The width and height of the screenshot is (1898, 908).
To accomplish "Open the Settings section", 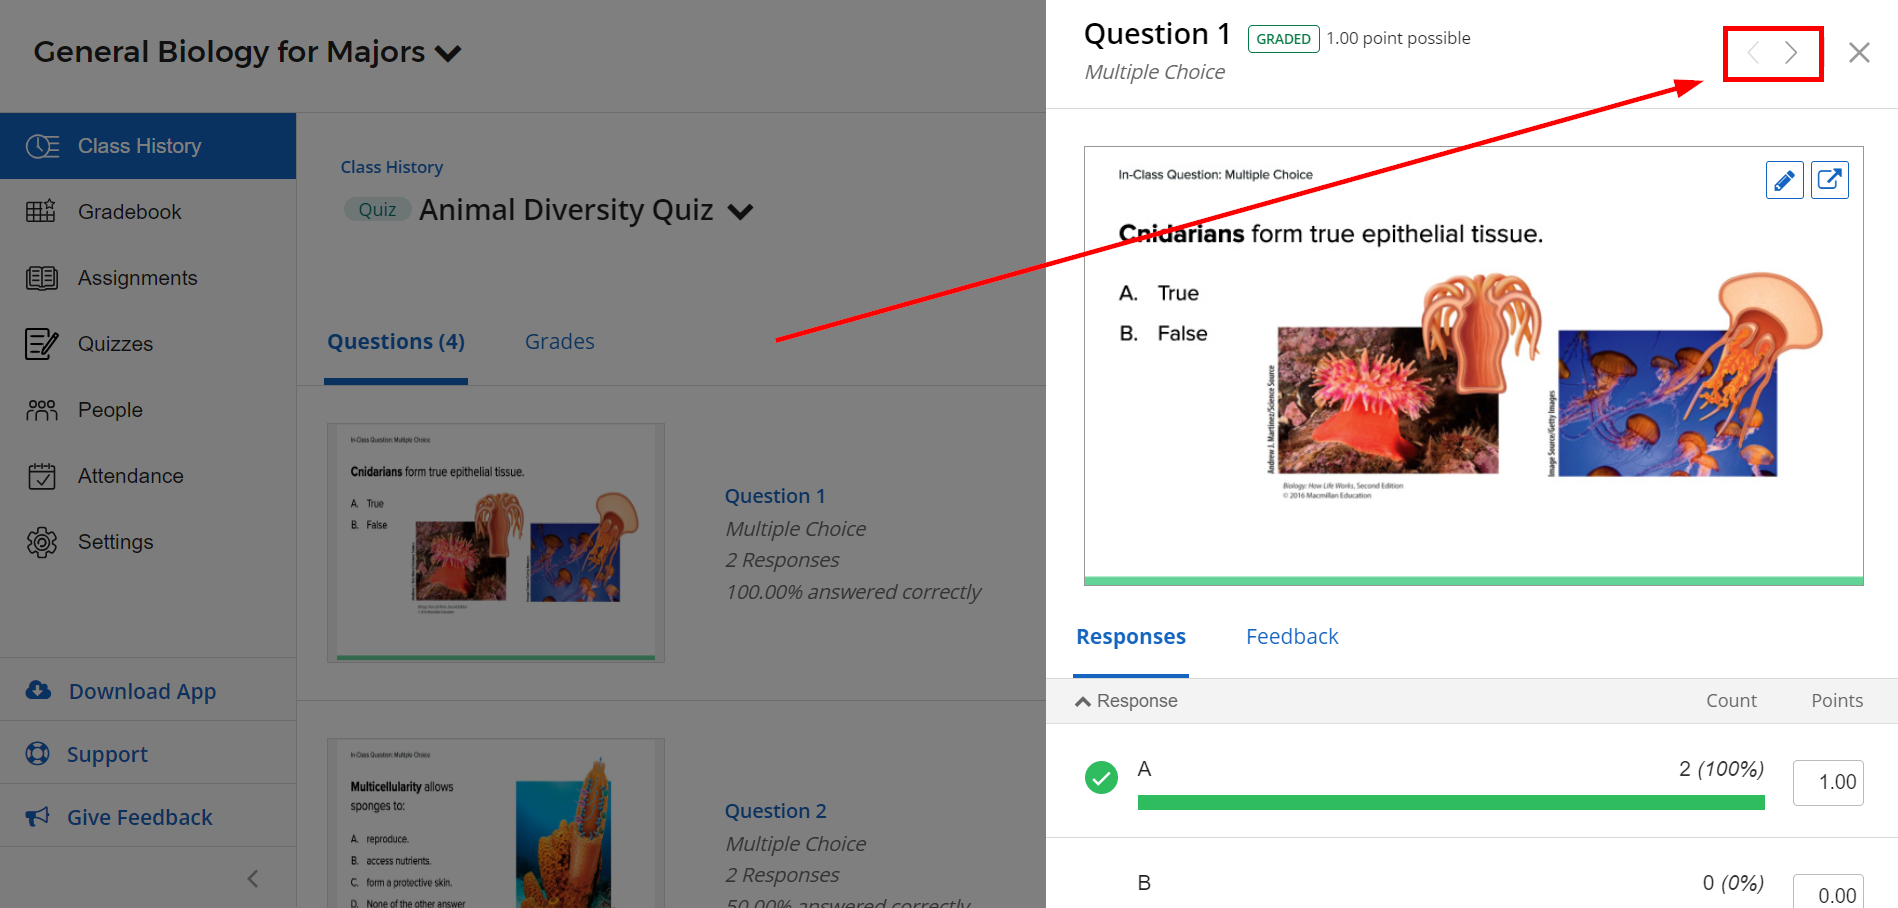I will [x=117, y=541].
